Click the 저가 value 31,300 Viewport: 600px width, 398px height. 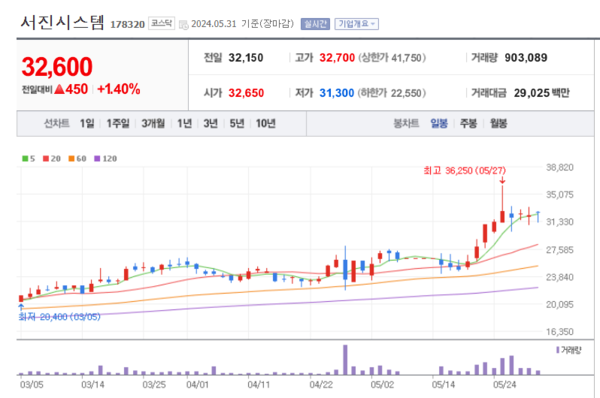(337, 93)
